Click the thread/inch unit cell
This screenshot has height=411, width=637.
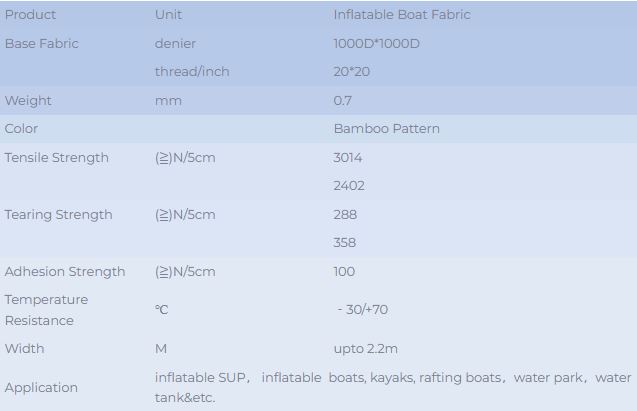[192, 72]
